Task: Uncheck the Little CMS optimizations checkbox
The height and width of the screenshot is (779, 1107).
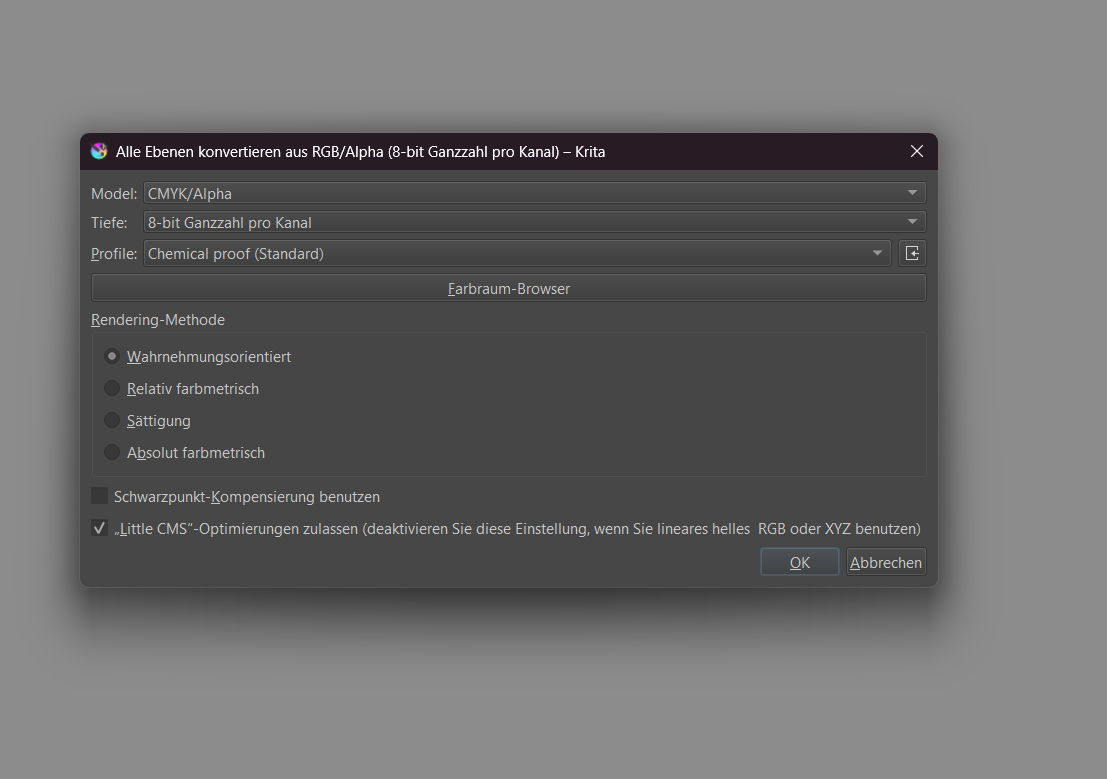Action: (100, 528)
